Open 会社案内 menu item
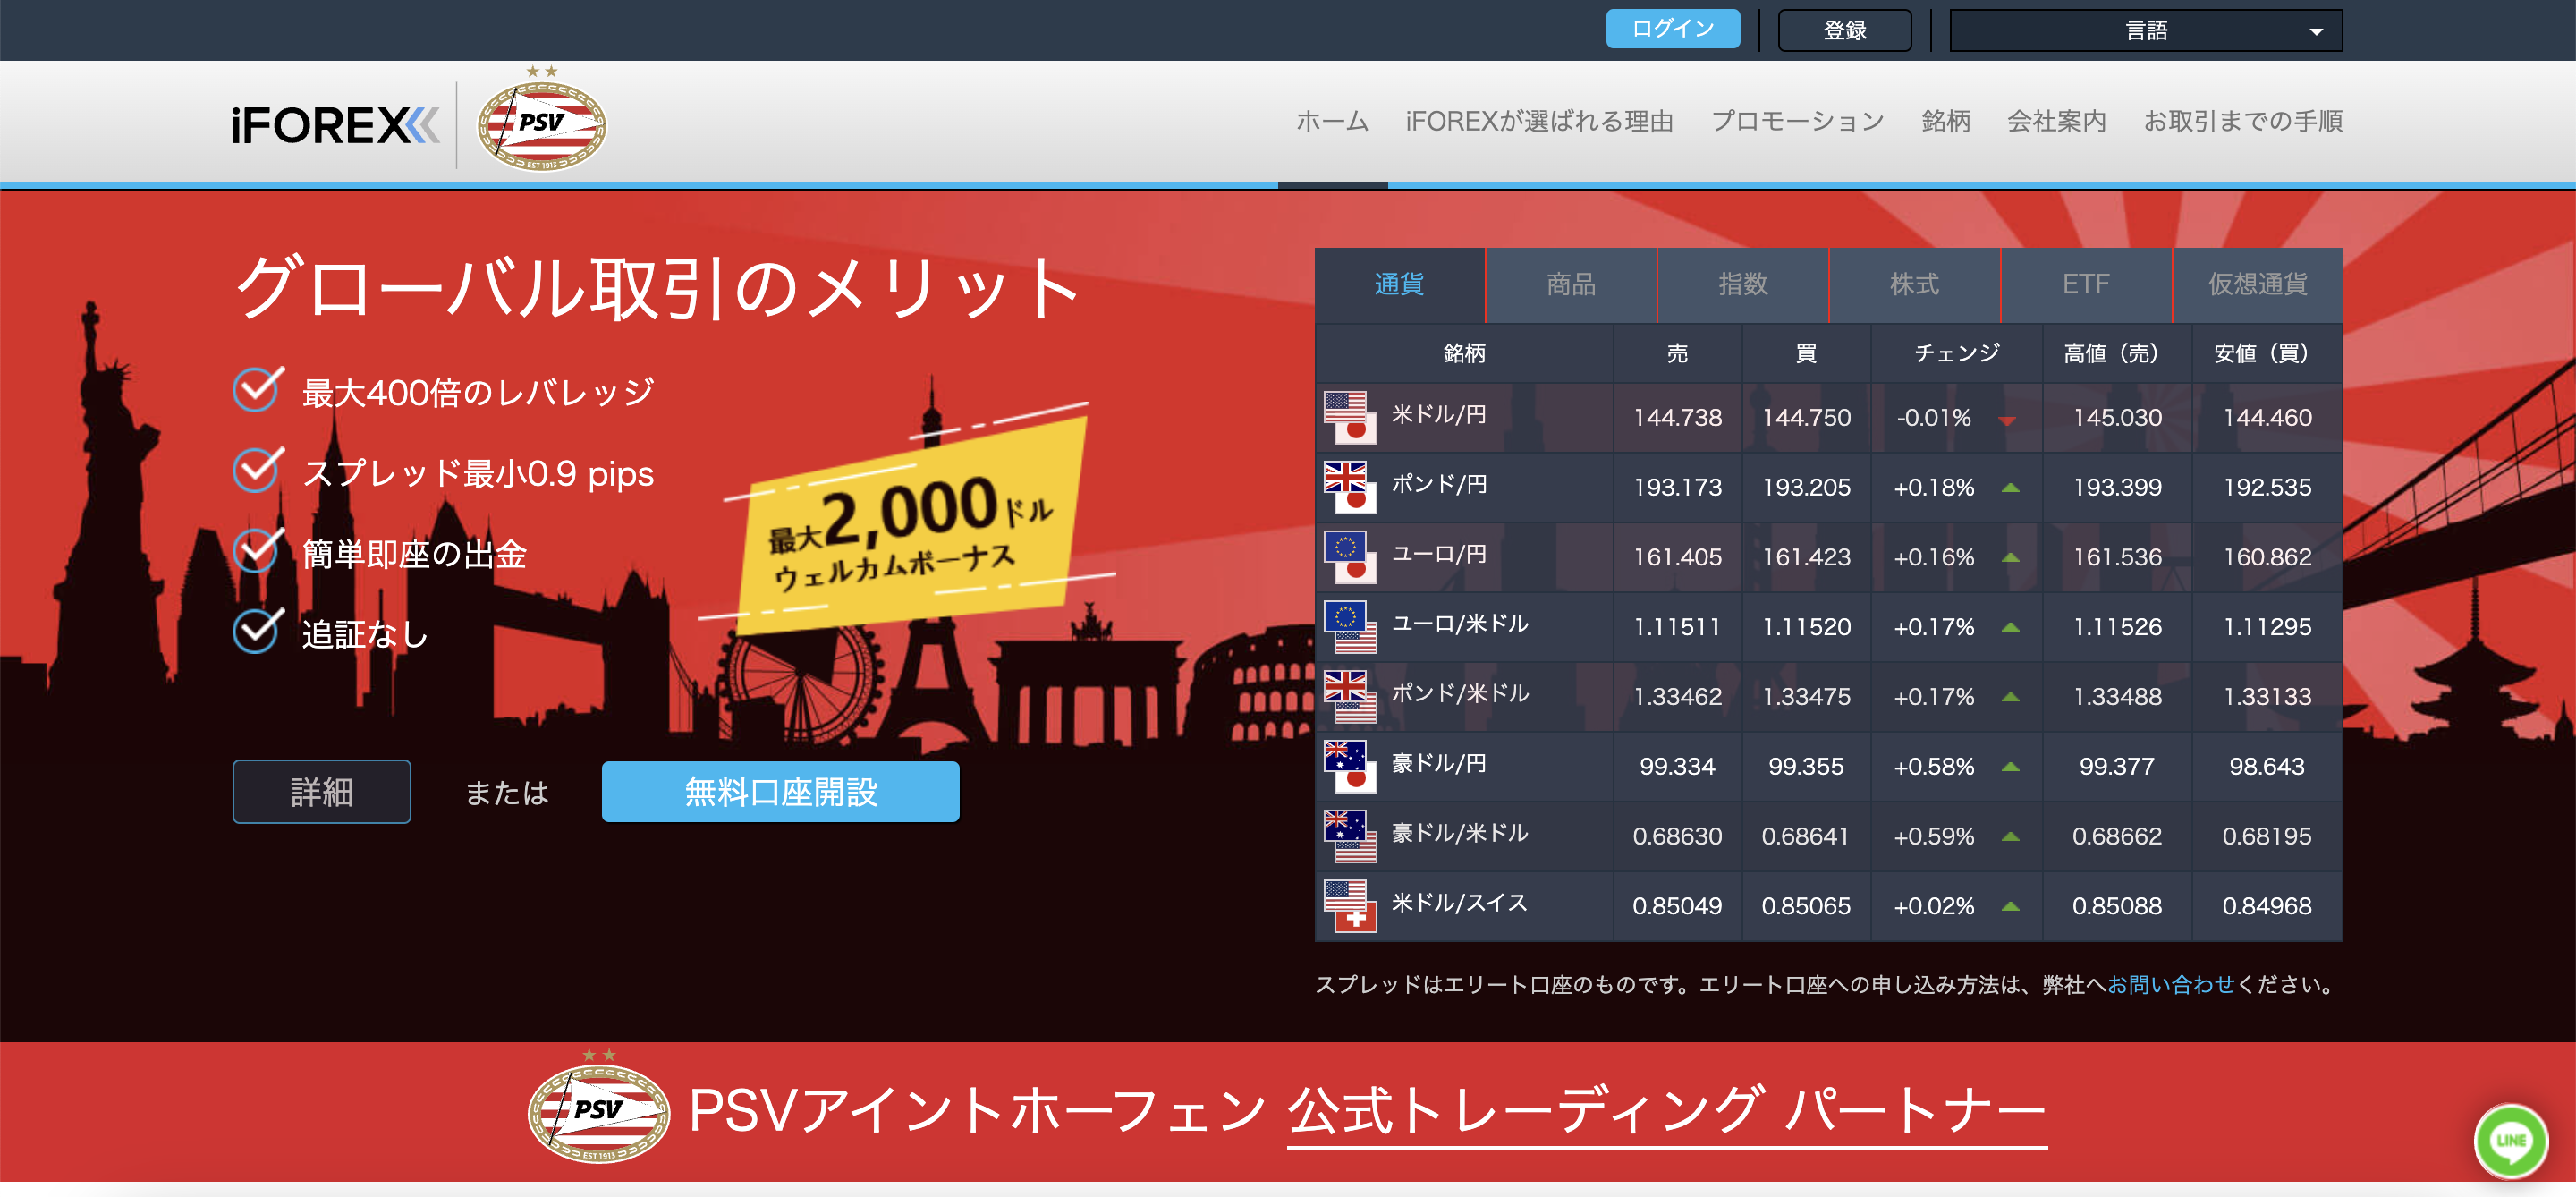The height and width of the screenshot is (1197, 2576). click(2056, 121)
